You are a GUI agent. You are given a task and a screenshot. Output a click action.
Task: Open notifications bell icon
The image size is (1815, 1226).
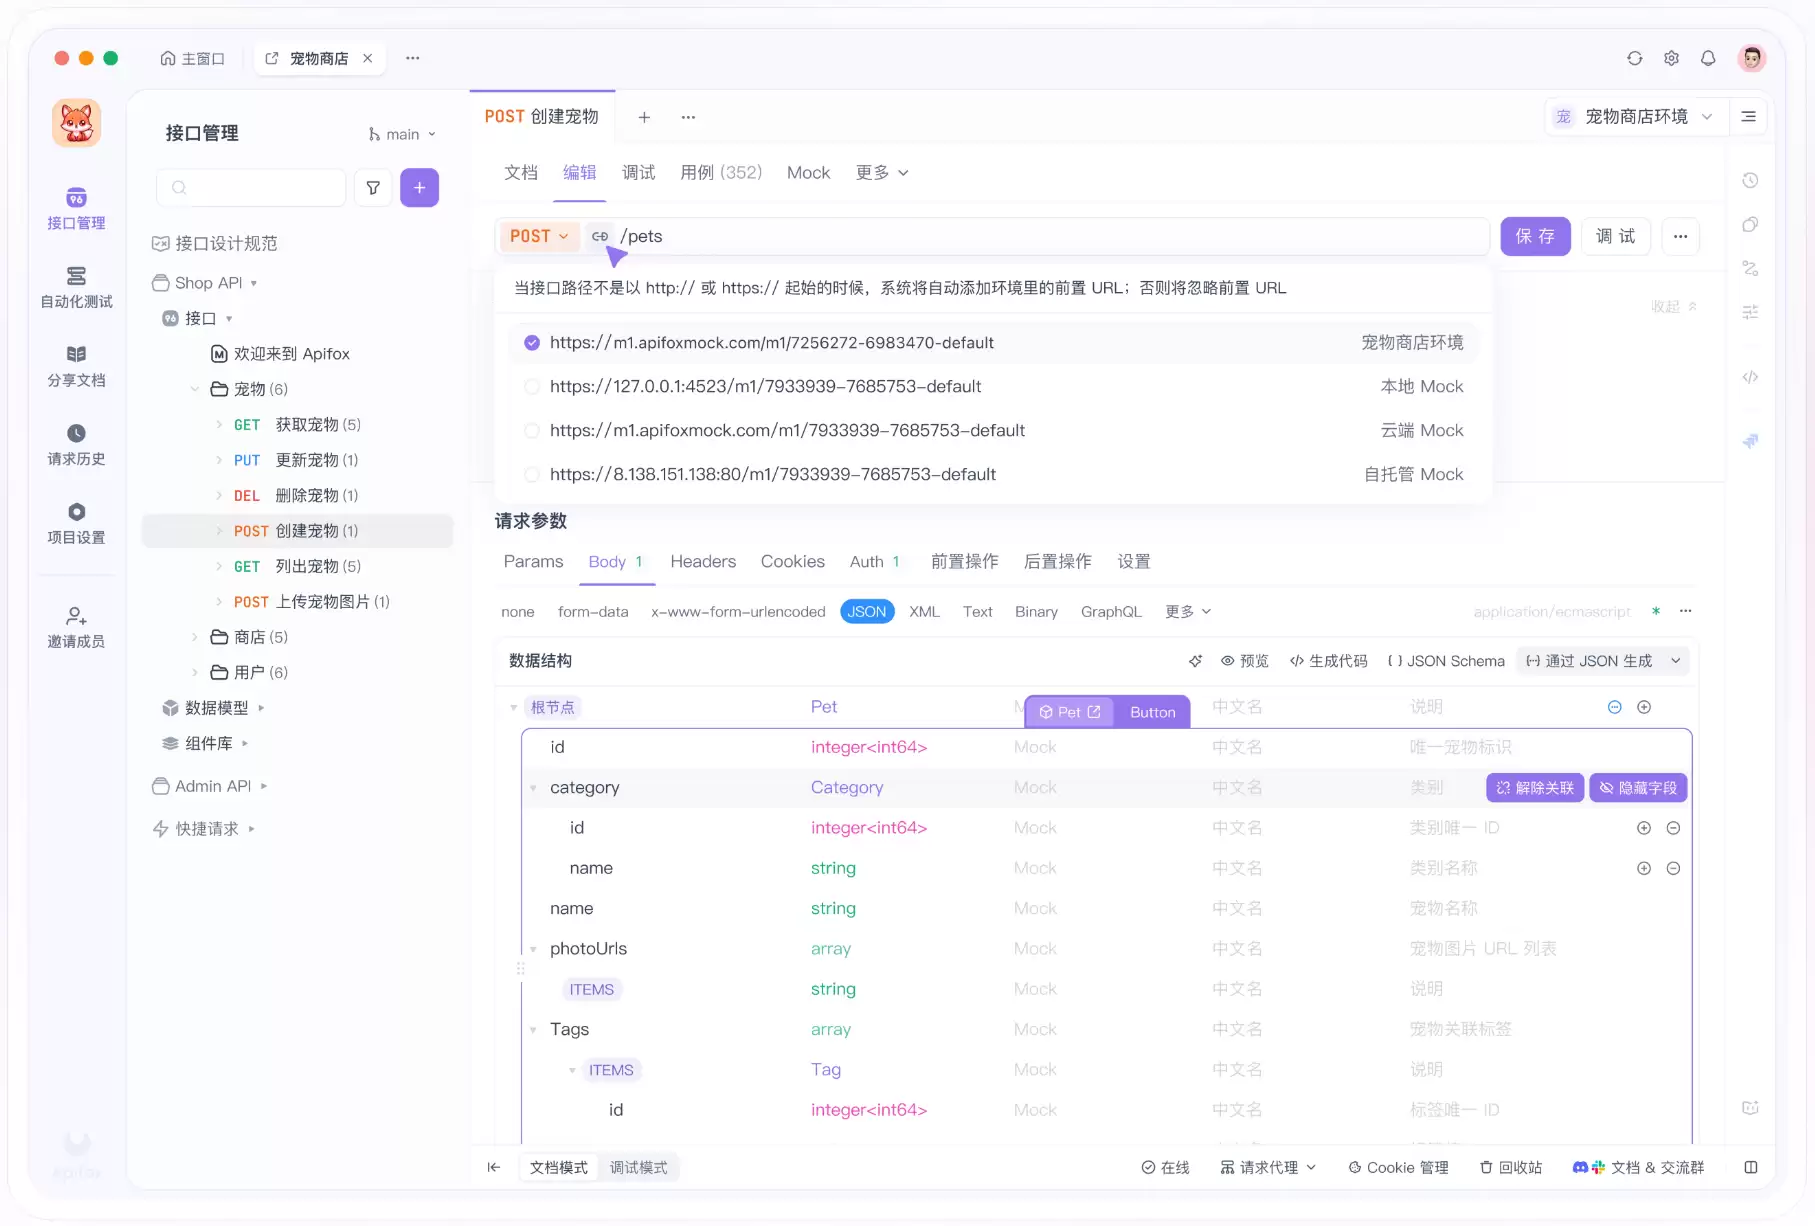point(1708,58)
